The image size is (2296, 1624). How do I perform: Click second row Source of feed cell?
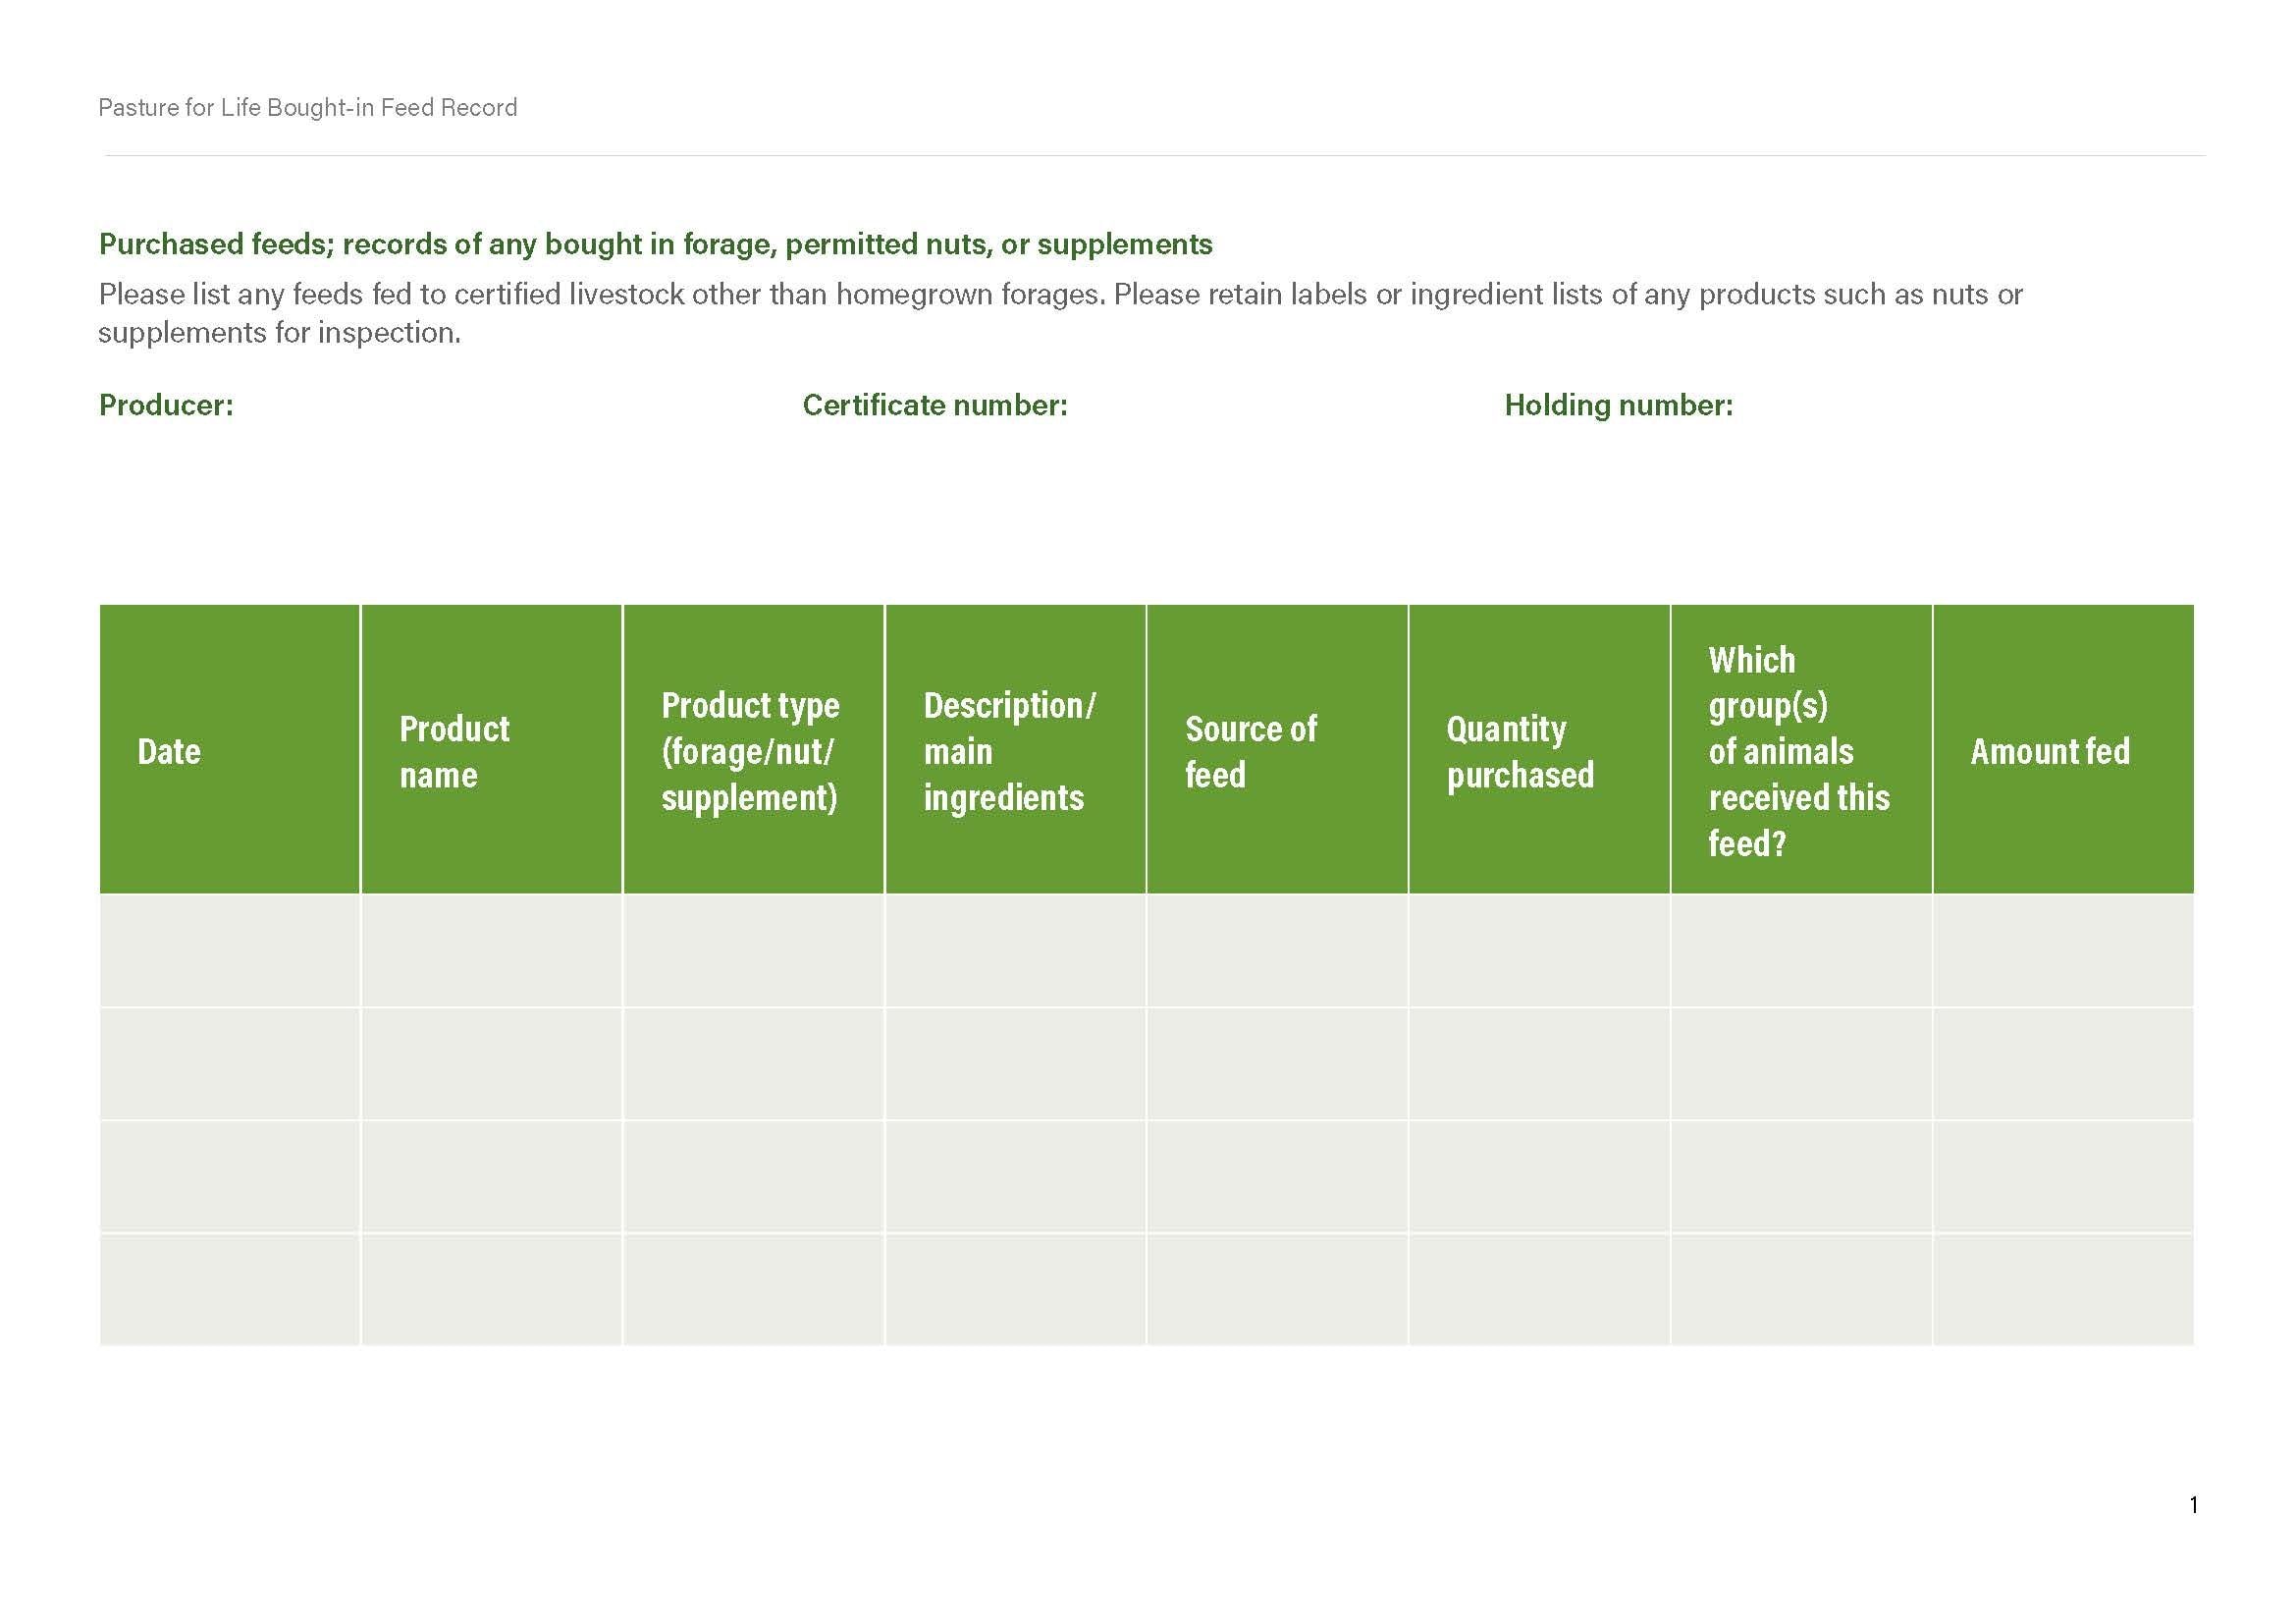[x=1276, y=1063]
